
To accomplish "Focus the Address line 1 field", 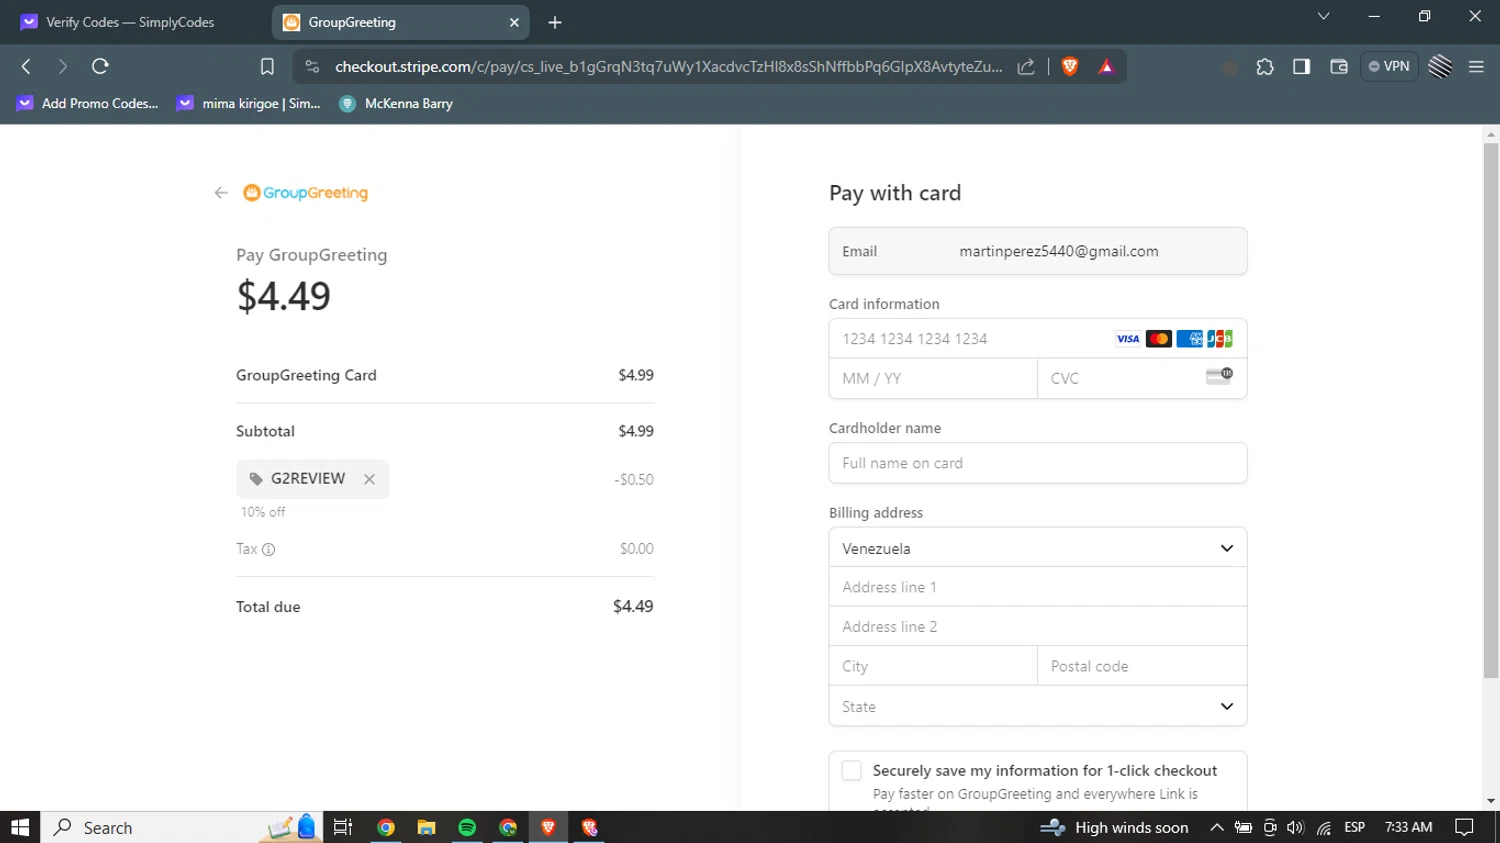I will pyautogui.click(x=1038, y=587).
